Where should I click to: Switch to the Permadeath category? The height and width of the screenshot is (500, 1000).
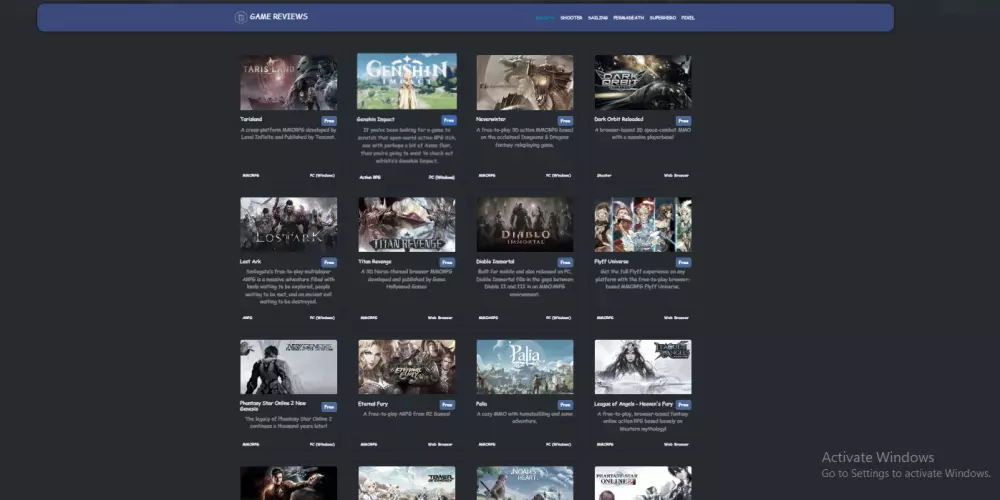click(x=629, y=18)
